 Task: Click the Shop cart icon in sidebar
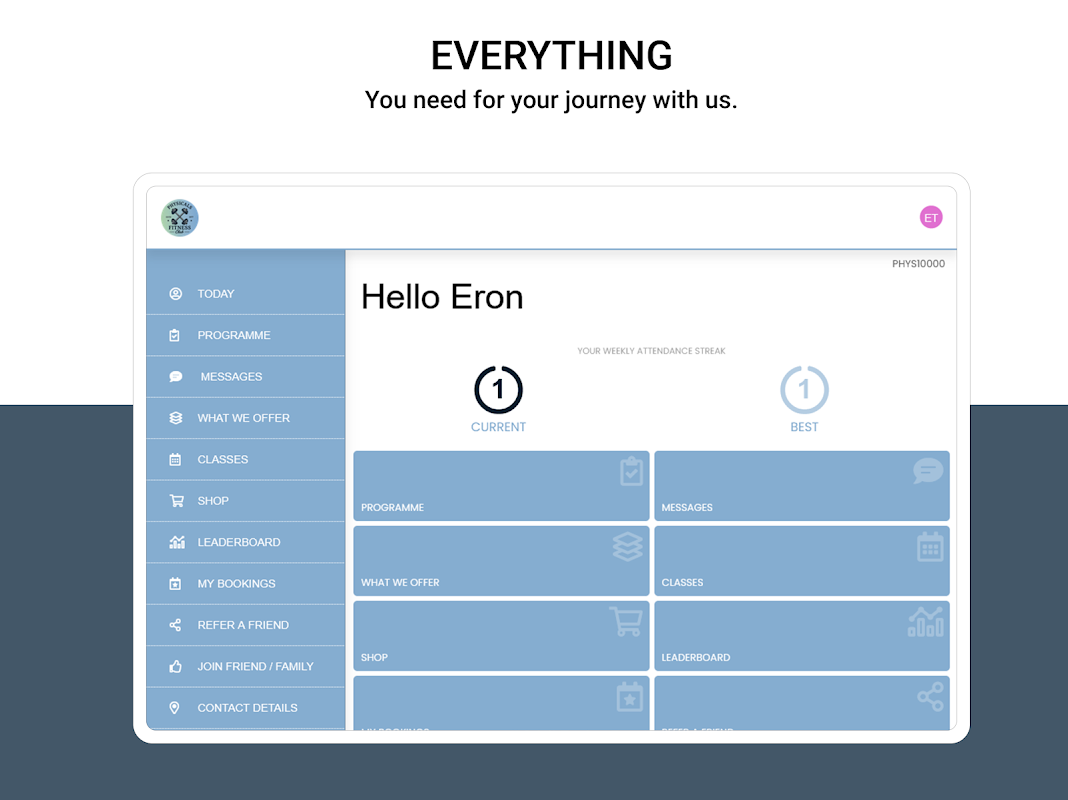[176, 501]
